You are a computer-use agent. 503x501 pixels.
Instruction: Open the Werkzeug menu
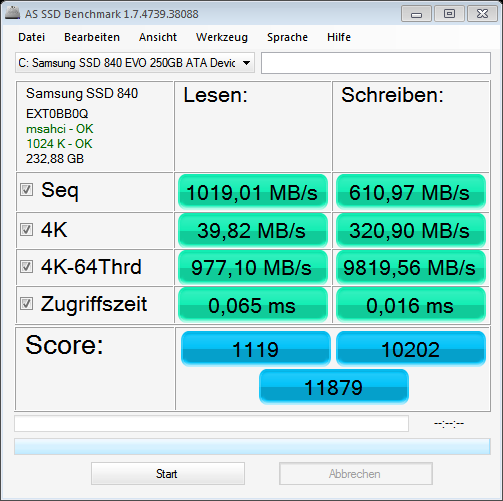[x=222, y=37]
